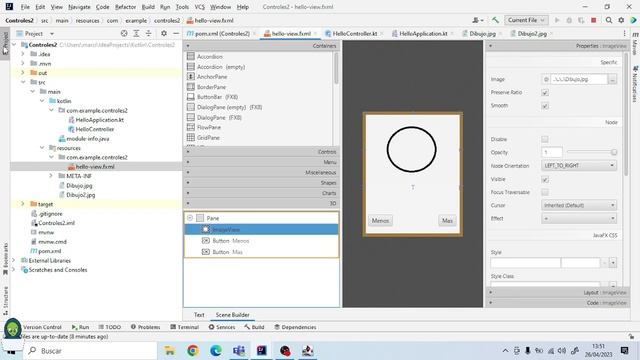Open the Problems tool window
Viewport: 640px width, 360px height.
[x=145, y=327]
